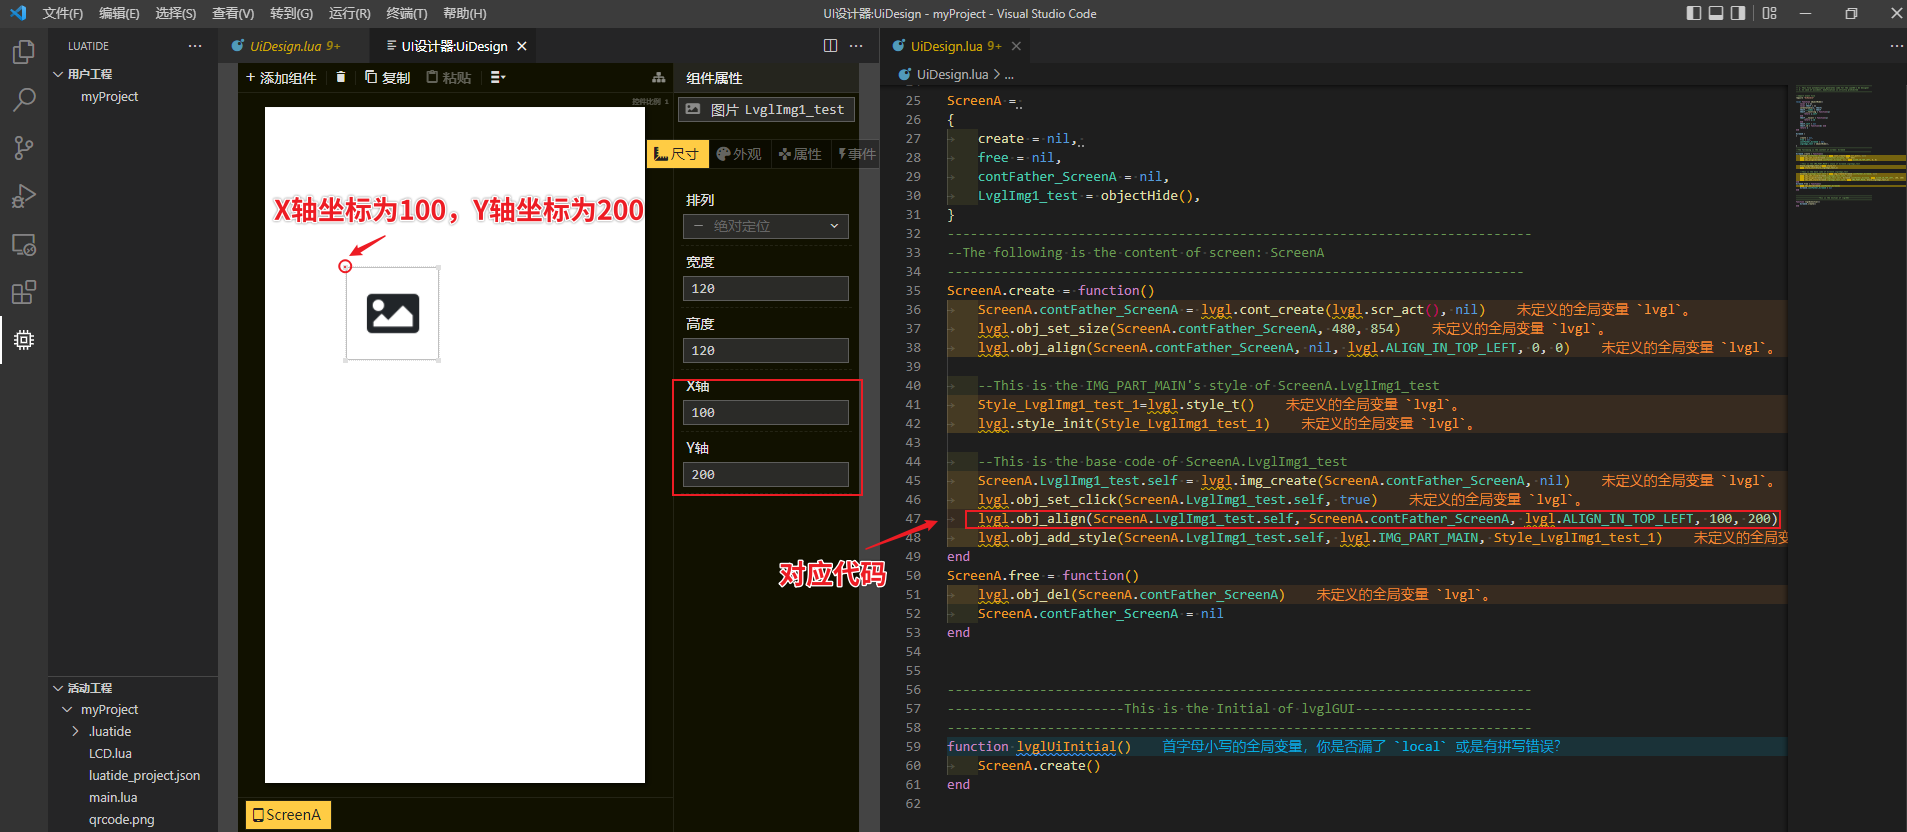Click the LuatIDE chip icon in activity bar
The height and width of the screenshot is (832, 1907).
[x=24, y=340]
